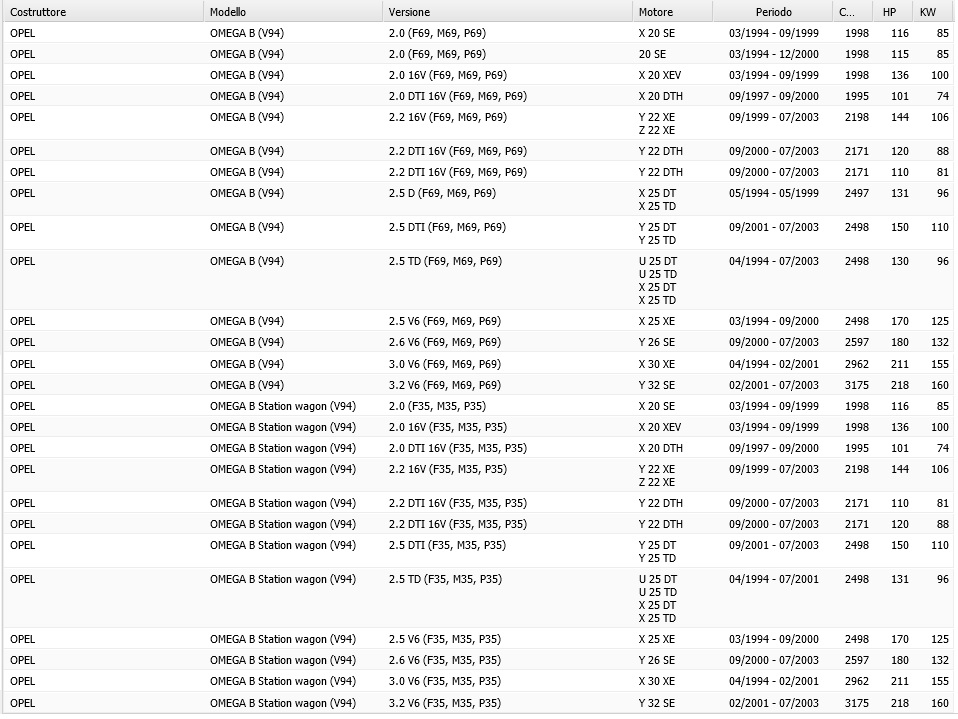Click engine 'Y 26 SE' in F35 row
The width and height of the screenshot is (958, 719).
[x=657, y=660]
